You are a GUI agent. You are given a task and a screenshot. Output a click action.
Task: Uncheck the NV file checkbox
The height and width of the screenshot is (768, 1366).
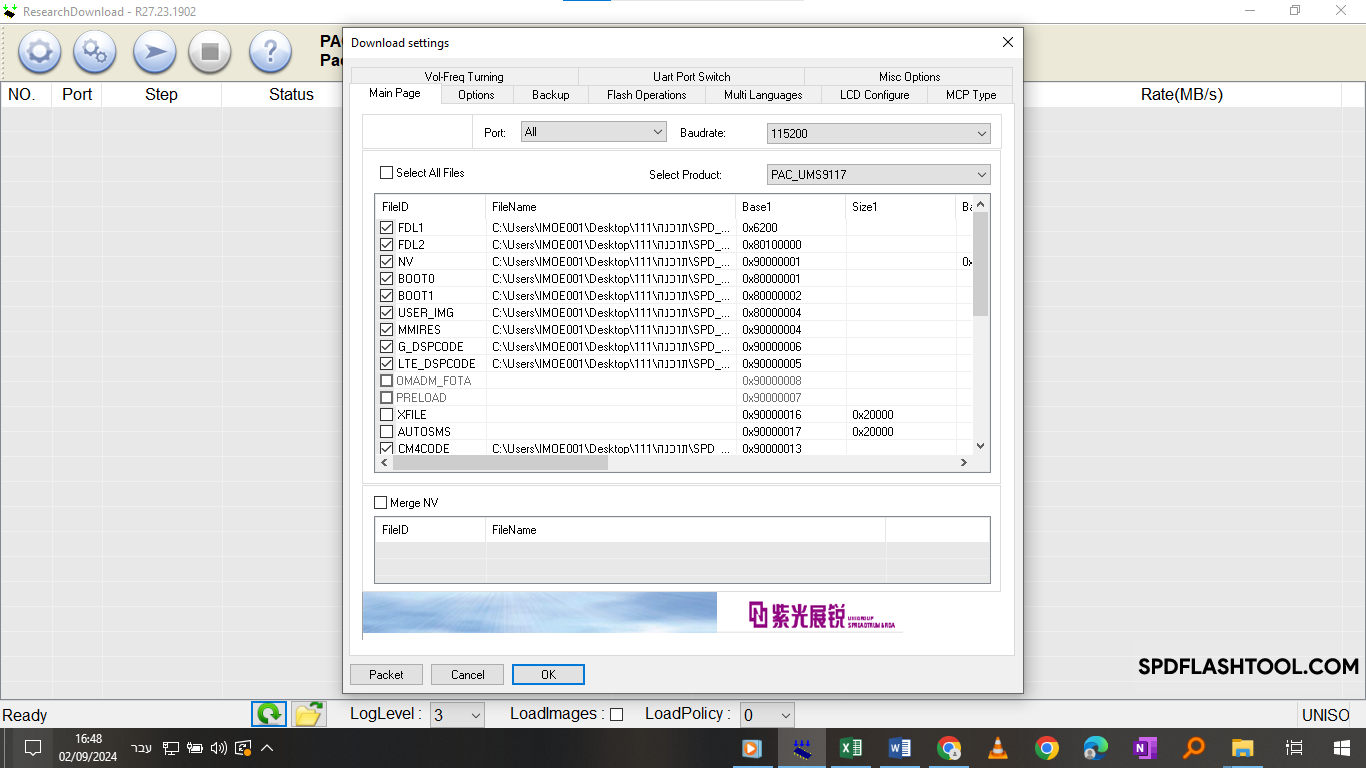click(x=386, y=262)
